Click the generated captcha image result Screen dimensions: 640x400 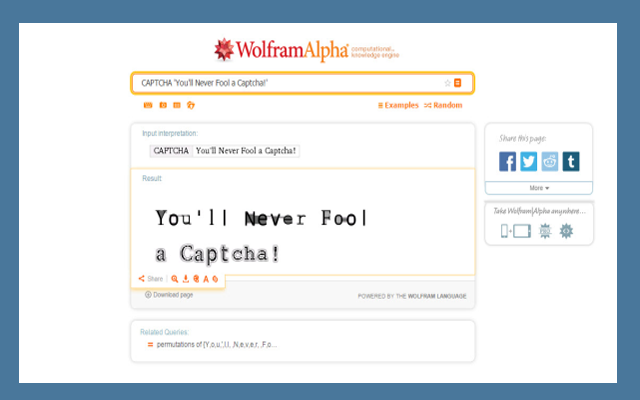click(x=262, y=236)
